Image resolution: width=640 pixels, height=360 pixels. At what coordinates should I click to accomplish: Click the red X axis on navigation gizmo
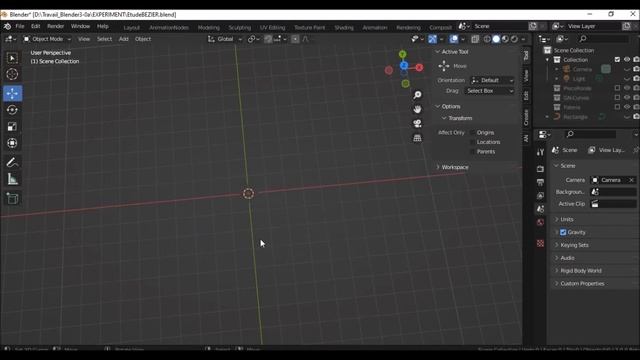coord(419,67)
